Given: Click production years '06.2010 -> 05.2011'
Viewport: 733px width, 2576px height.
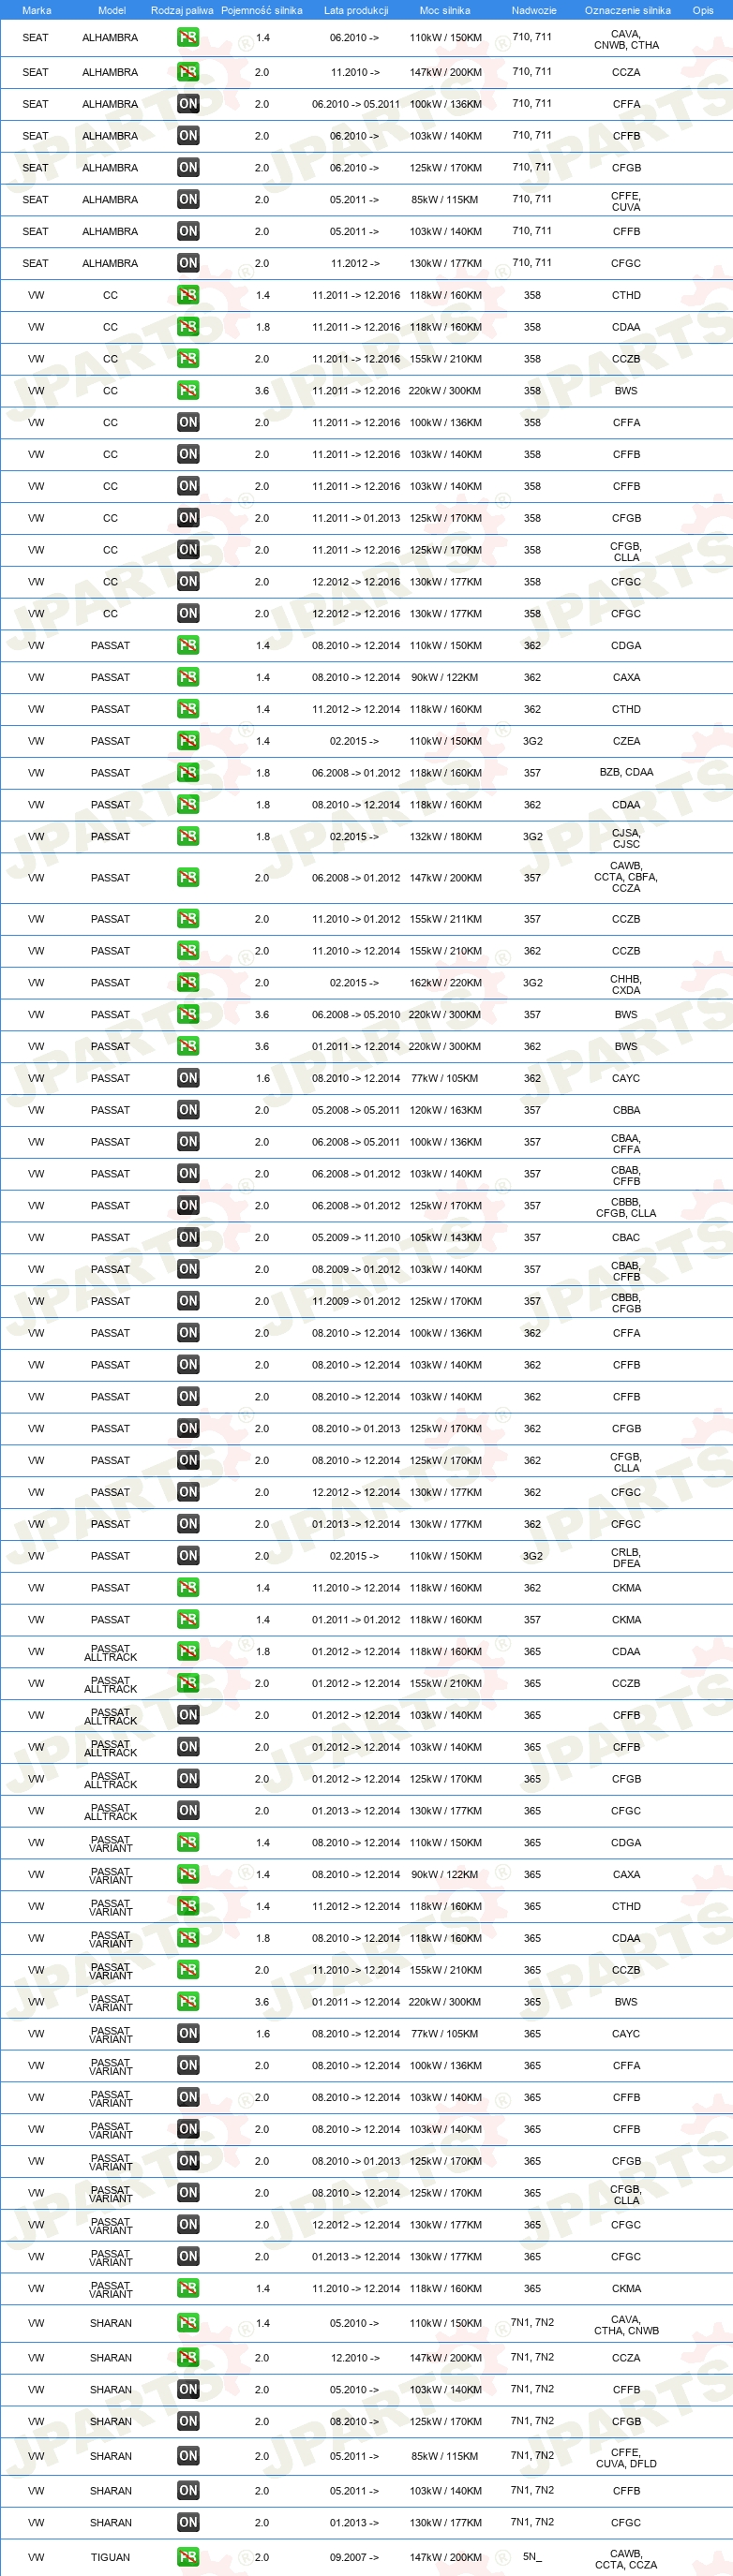Looking at the screenshot, I should (x=356, y=104).
